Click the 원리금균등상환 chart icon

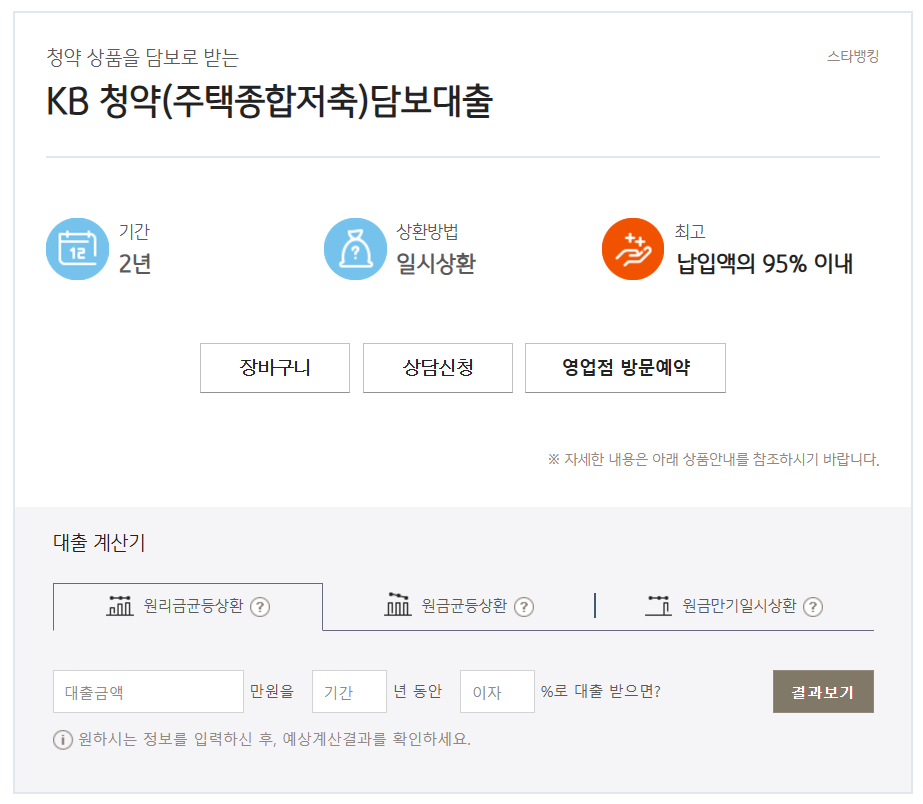point(120,605)
